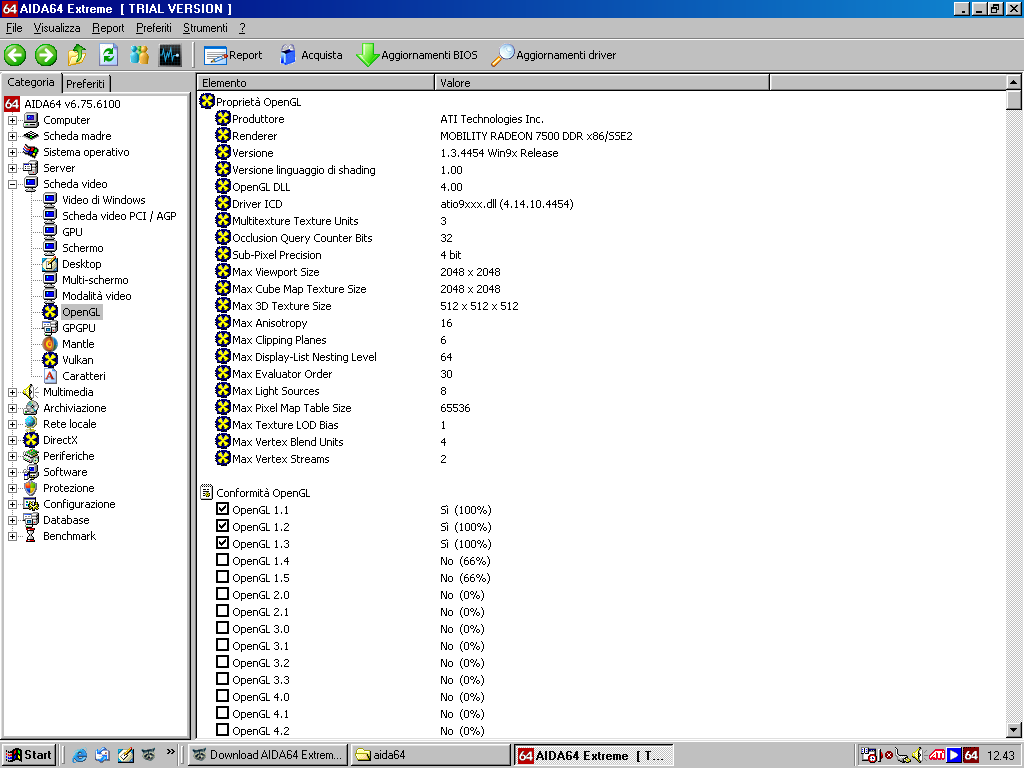Go back with the green left arrow
This screenshot has height=768, width=1024.
15,55
